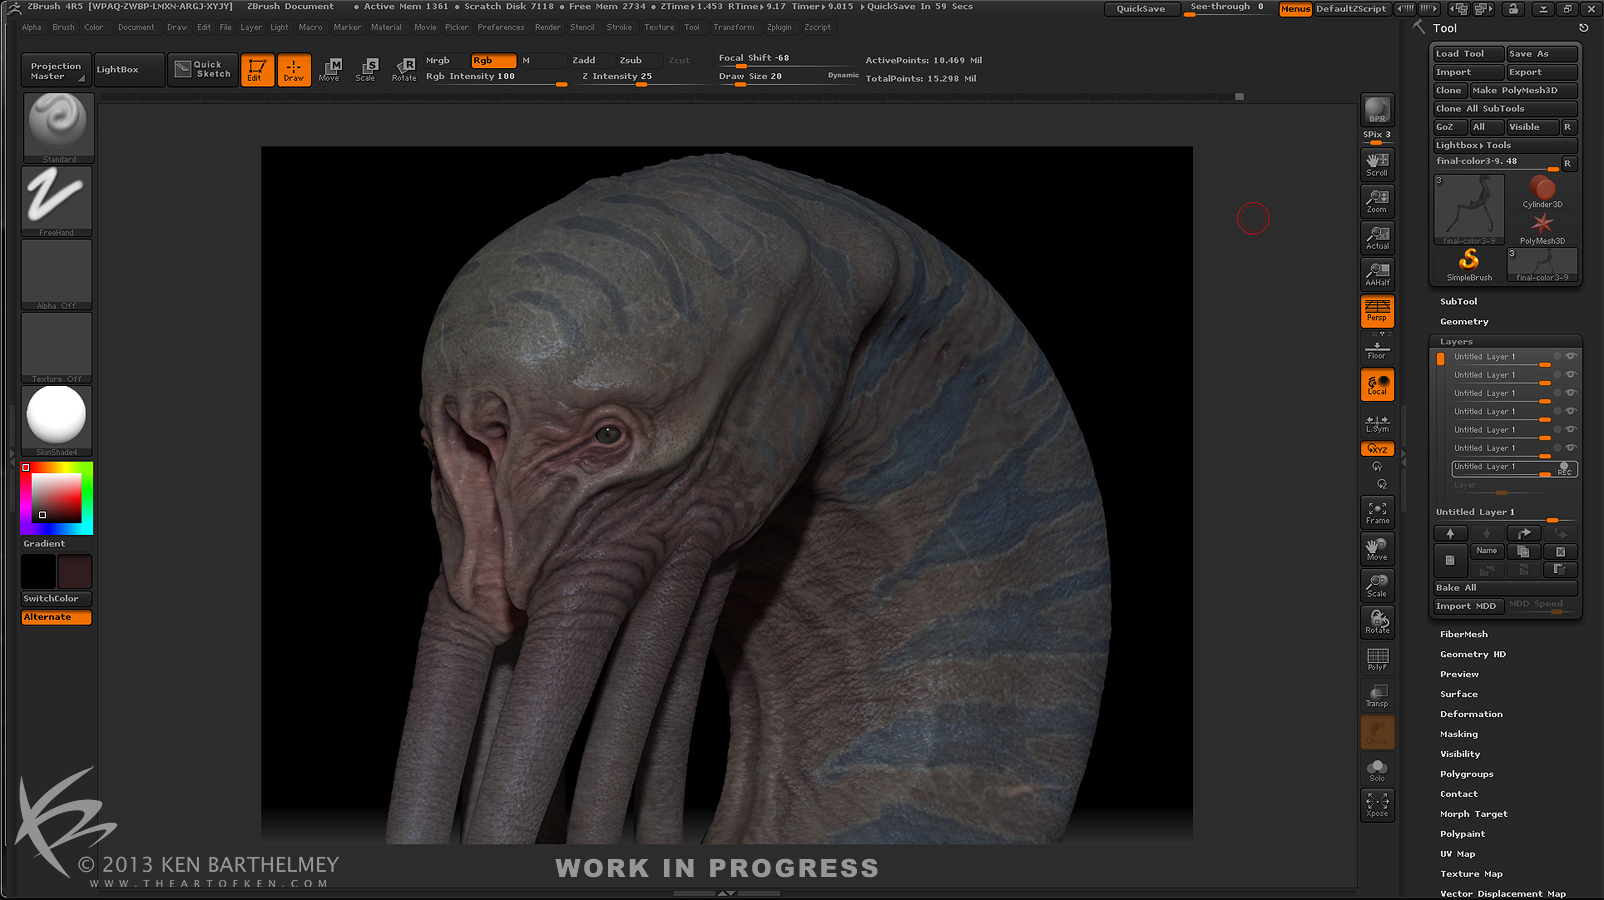Expand the Masking section

point(1459,734)
